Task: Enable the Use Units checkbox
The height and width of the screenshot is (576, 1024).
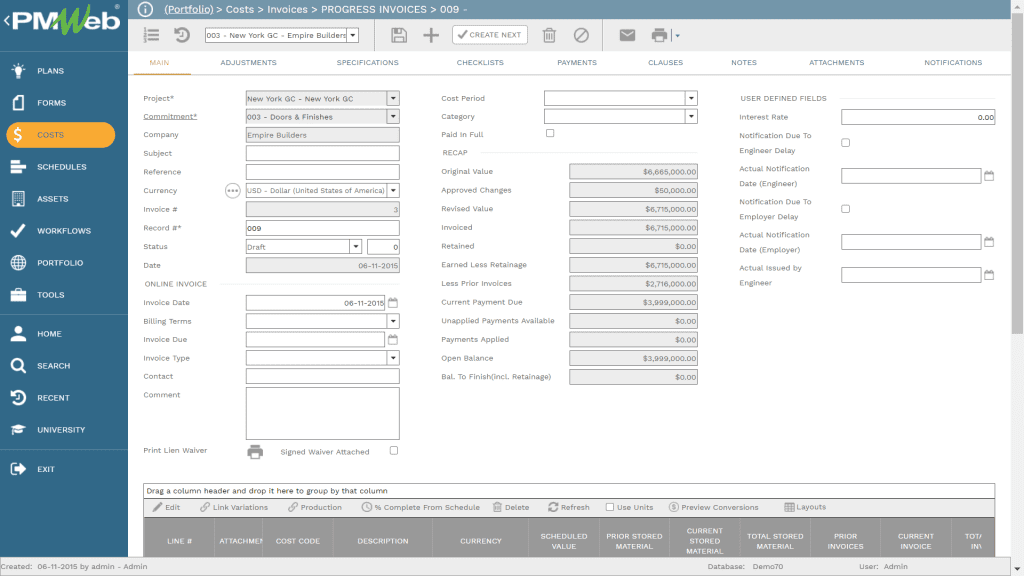Action: click(610, 507)
